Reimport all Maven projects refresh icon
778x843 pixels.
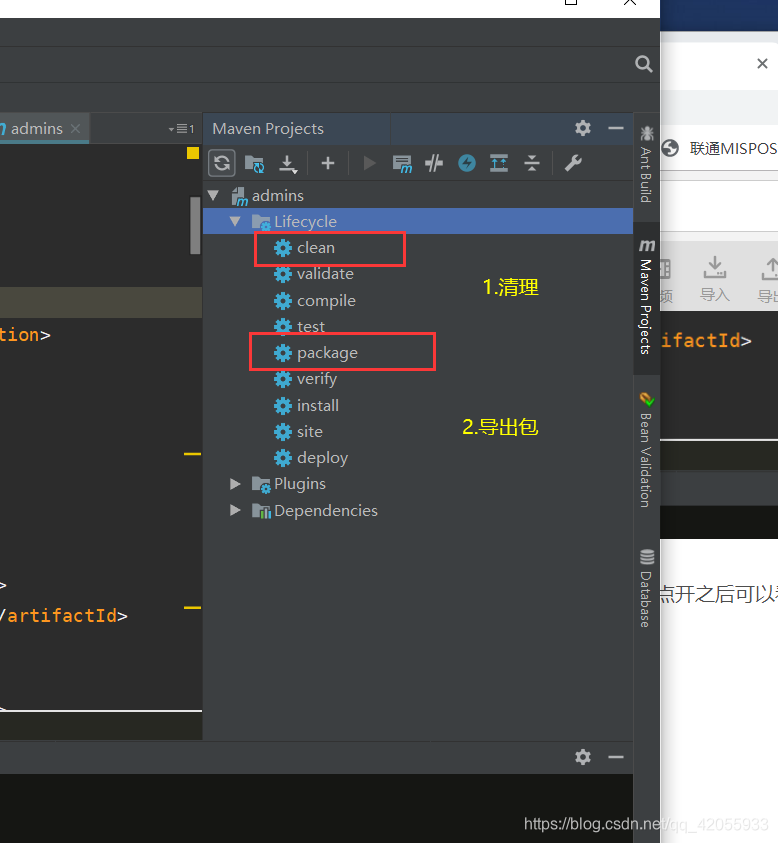point(222,163)
